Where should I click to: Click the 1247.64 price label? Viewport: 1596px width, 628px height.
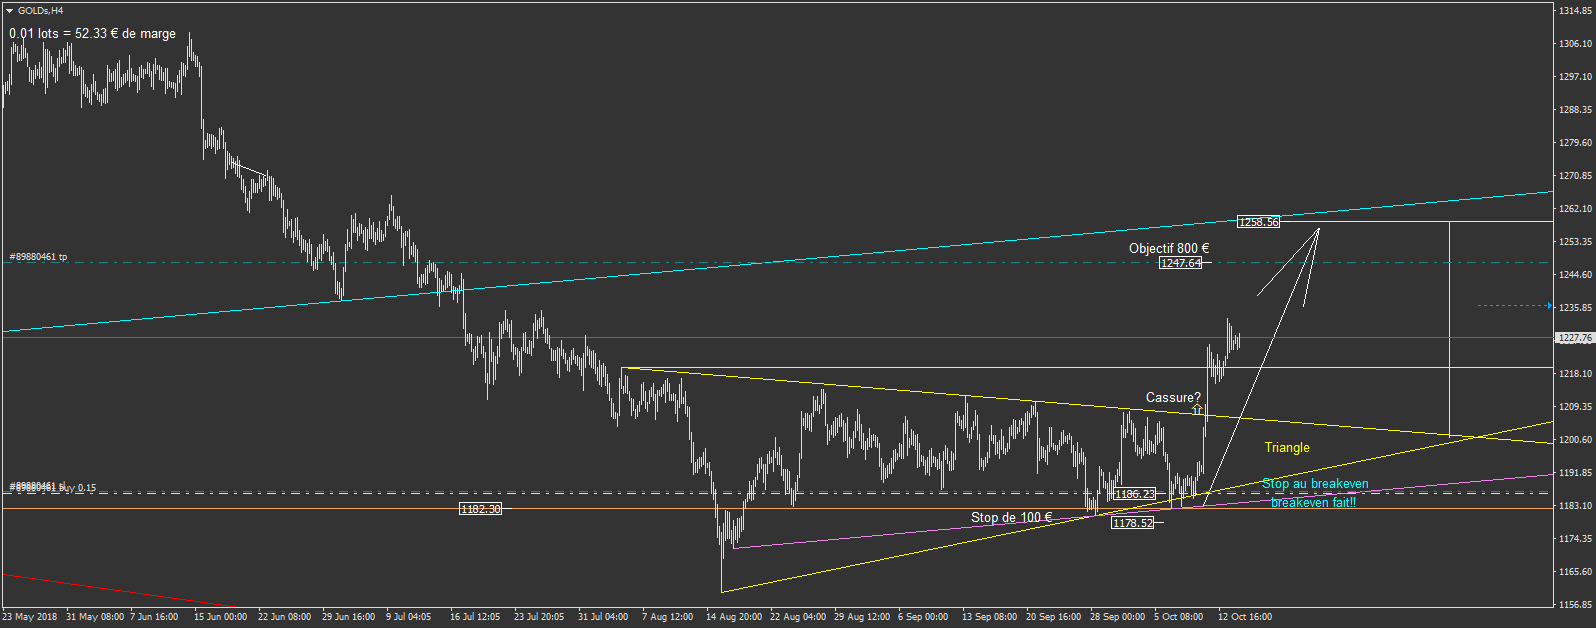coord(1181,263)
